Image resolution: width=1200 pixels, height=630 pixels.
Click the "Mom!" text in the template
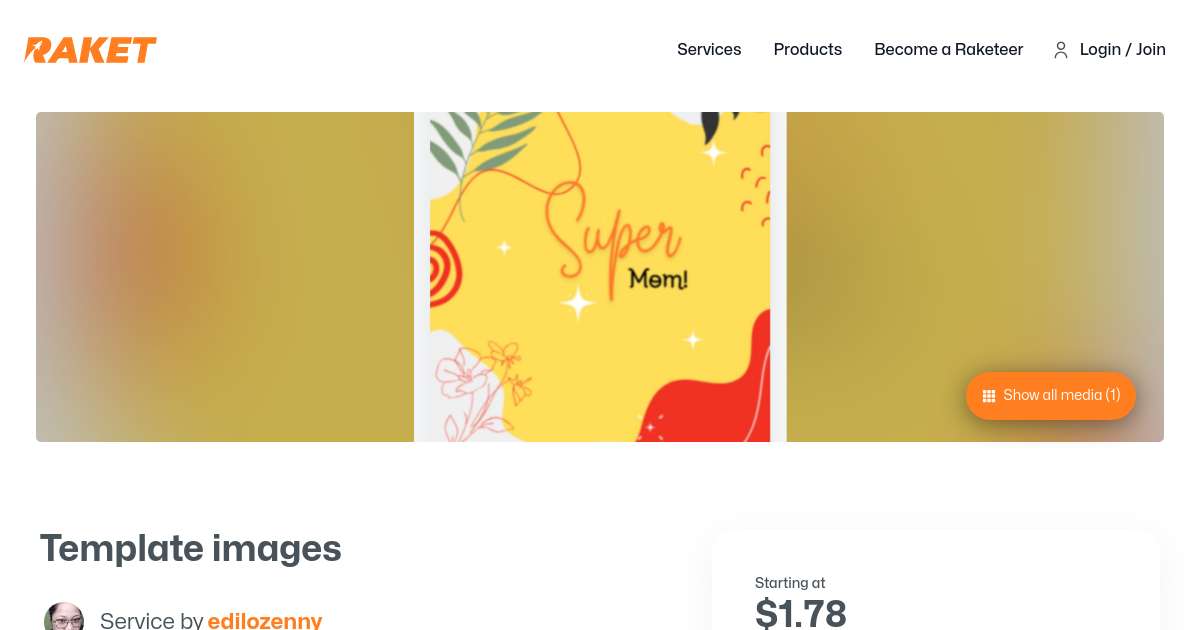[658, 279]
